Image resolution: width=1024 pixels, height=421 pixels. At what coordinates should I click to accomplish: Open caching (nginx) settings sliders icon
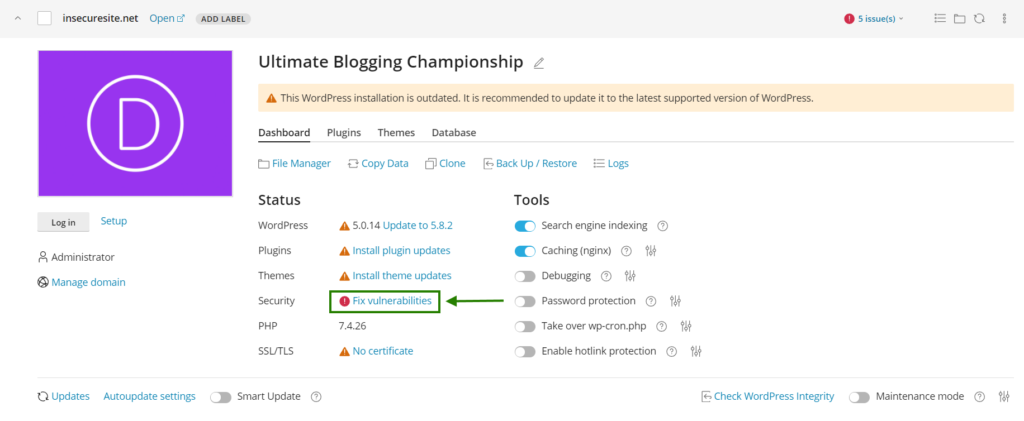point(650,251)
